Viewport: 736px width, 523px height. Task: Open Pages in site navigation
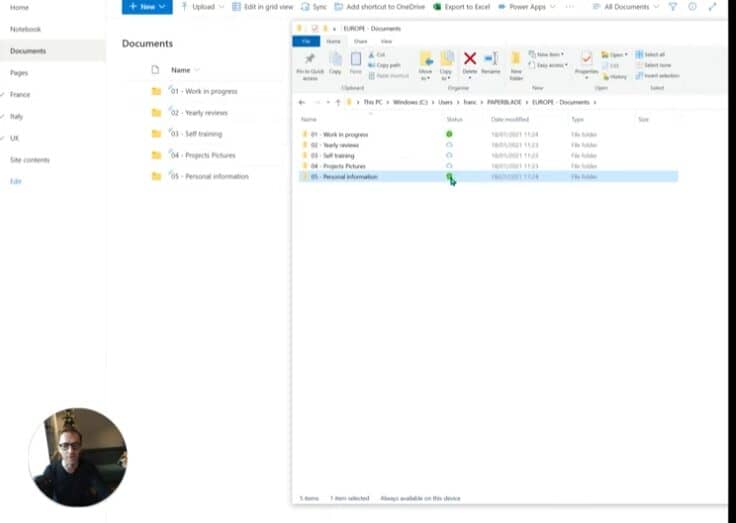tap(19, 73)
